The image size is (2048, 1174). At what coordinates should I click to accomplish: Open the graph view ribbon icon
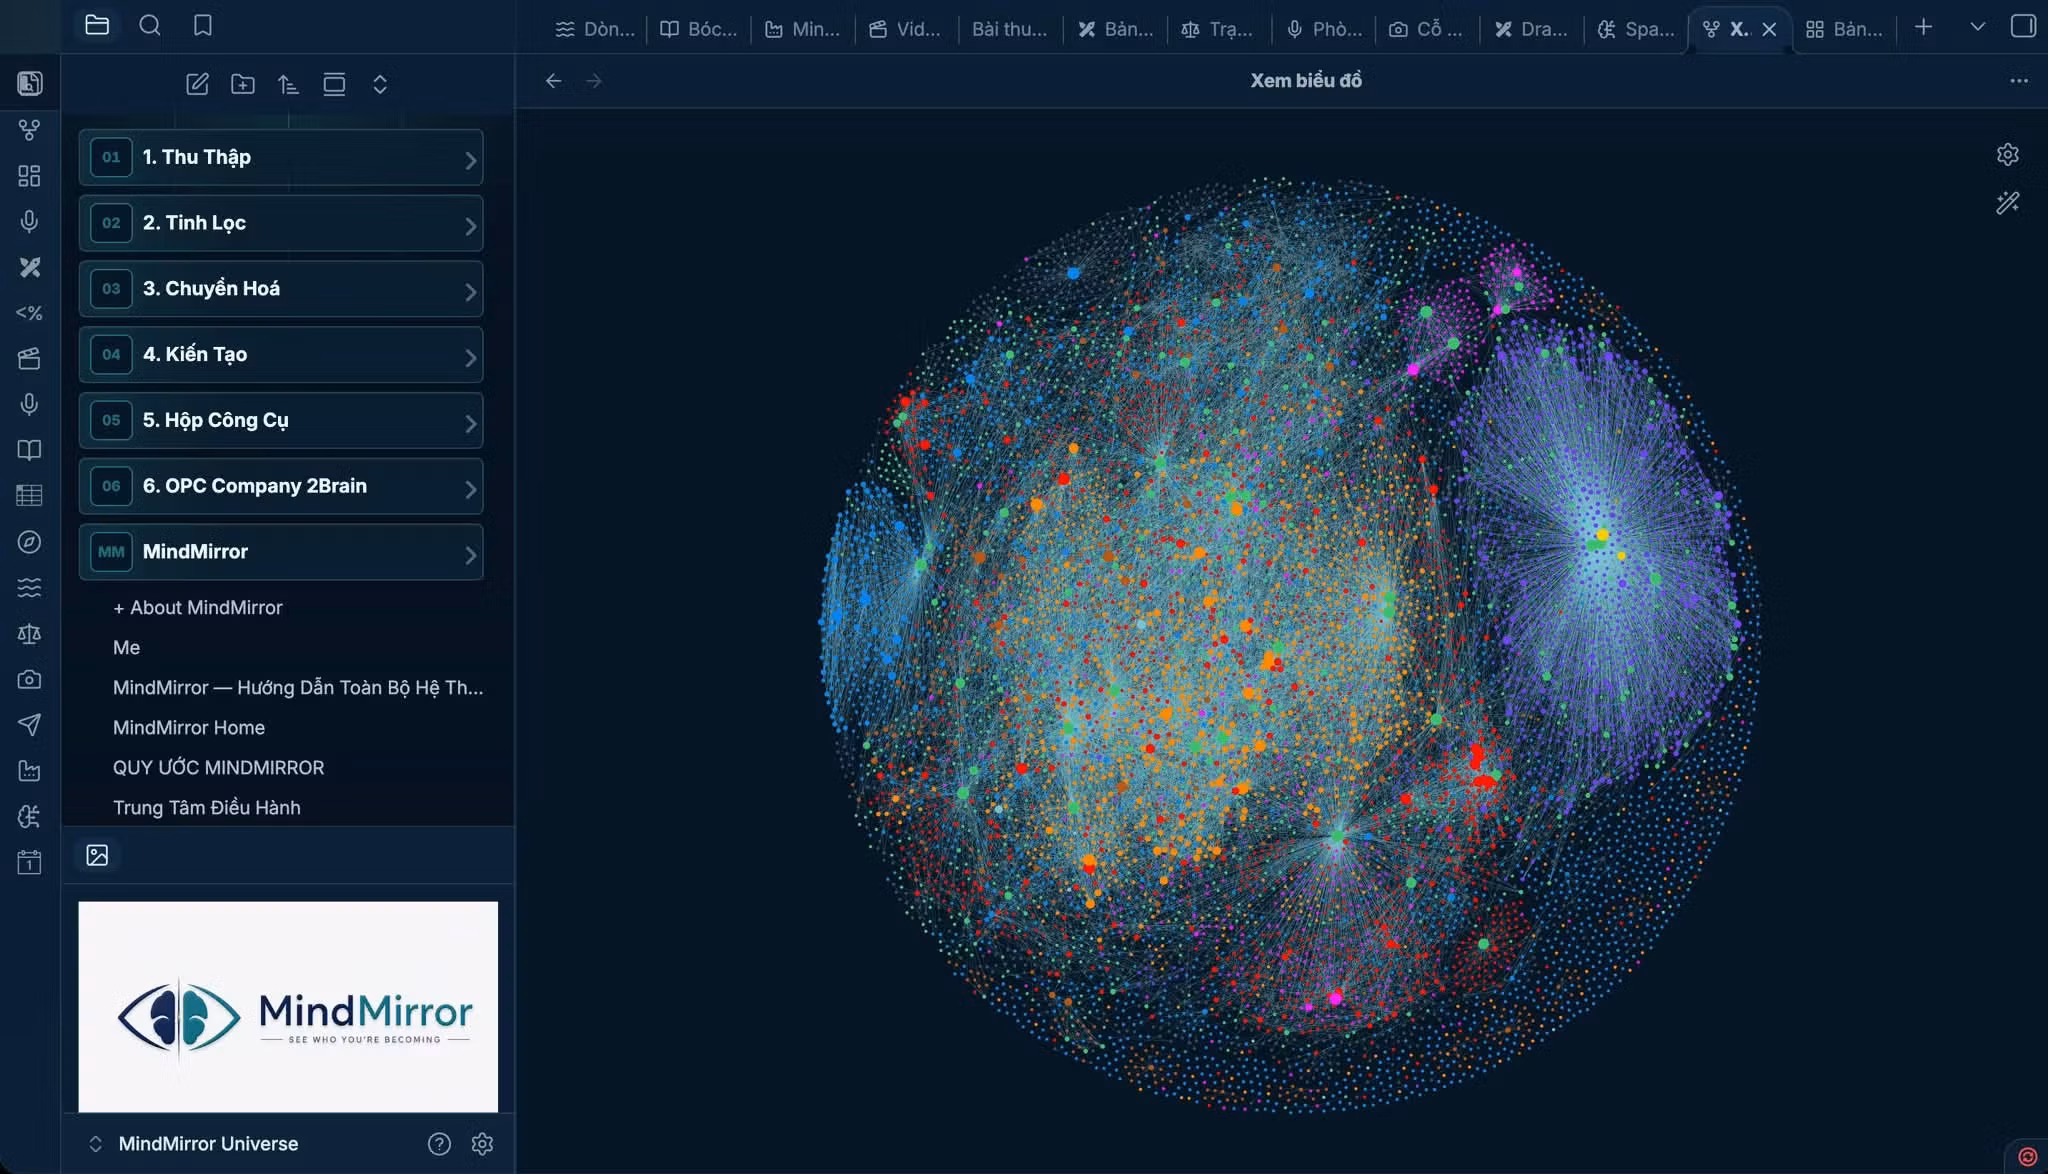(x=29, y=130)
